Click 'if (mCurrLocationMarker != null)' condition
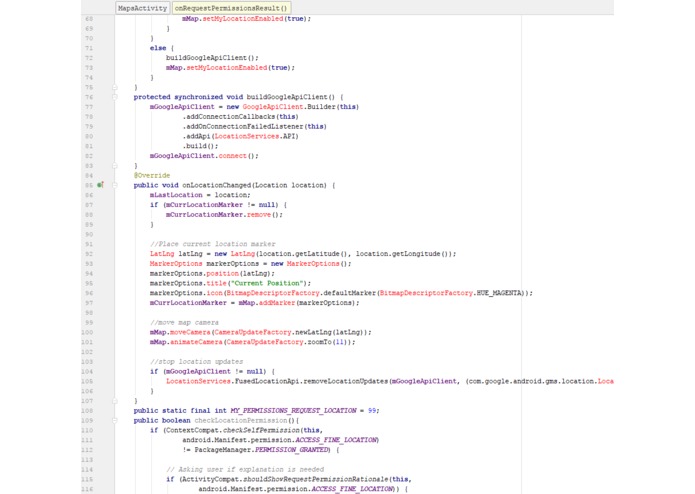The width and height of the screenshot is (695, 494). pyautogui.click(x=214, y=205)
